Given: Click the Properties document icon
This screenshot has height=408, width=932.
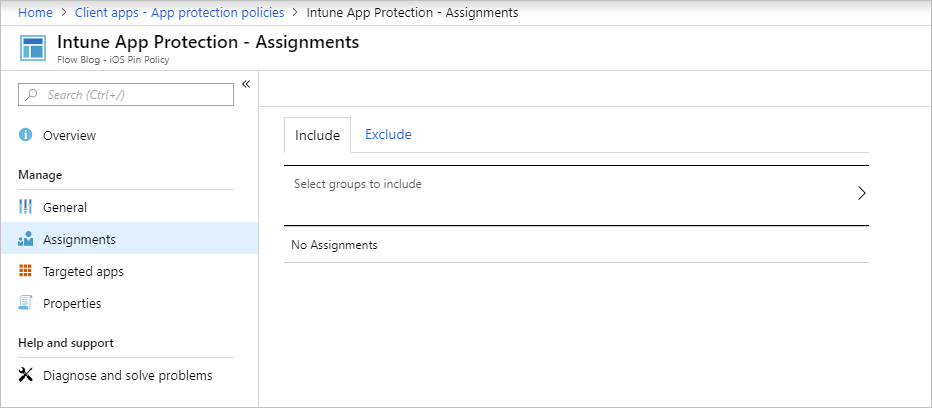Looking at the screenshot, I should tap(26, 303).
